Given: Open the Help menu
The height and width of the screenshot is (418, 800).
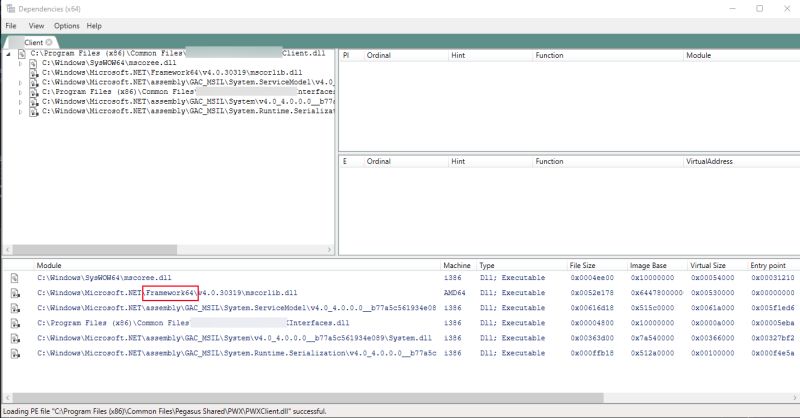Looking at the screenshot, I should pos(94,26).
